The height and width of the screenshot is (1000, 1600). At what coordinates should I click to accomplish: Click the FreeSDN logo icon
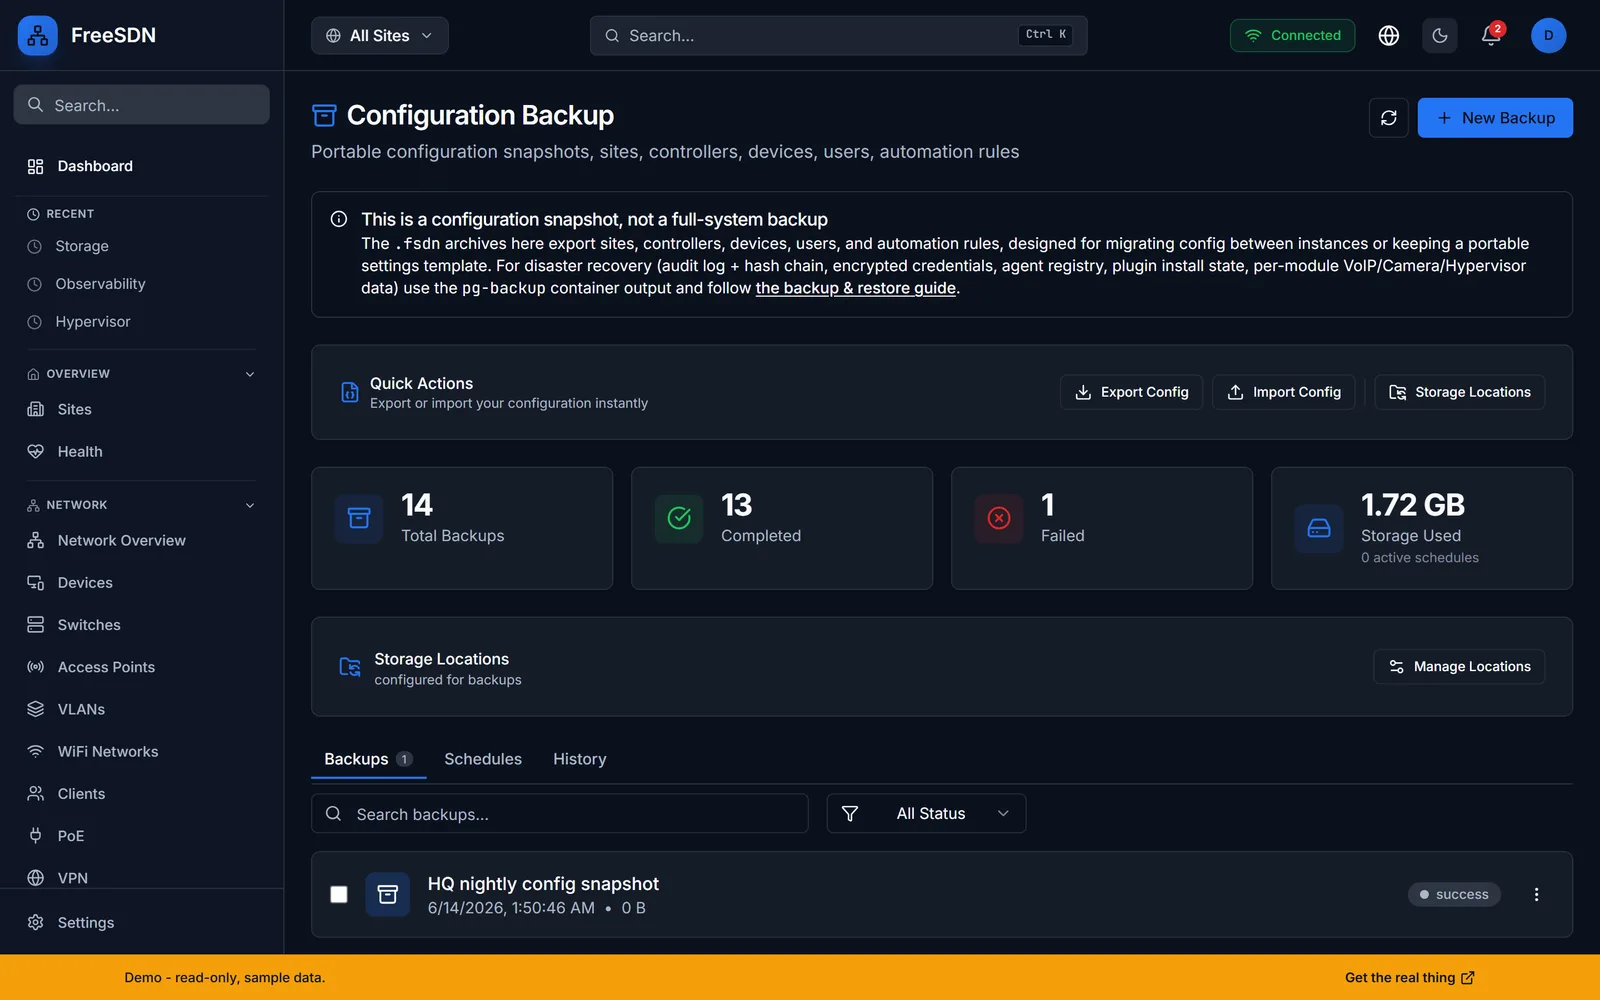coord(37,35)
